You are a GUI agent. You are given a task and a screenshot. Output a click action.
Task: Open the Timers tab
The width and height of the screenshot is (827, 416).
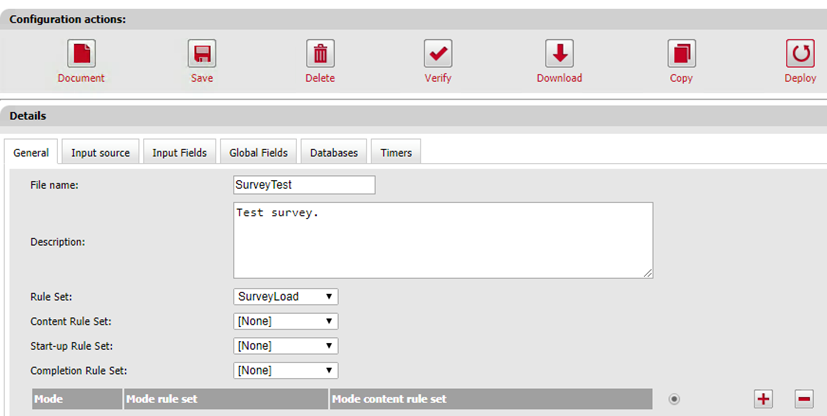coord(396,153)
